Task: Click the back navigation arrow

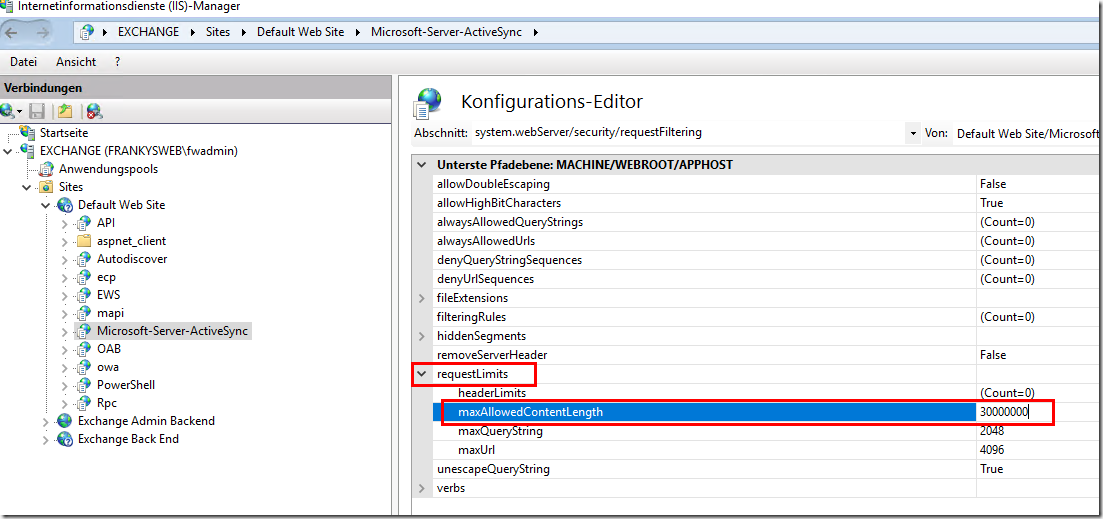Action: [x=12, y=32]
